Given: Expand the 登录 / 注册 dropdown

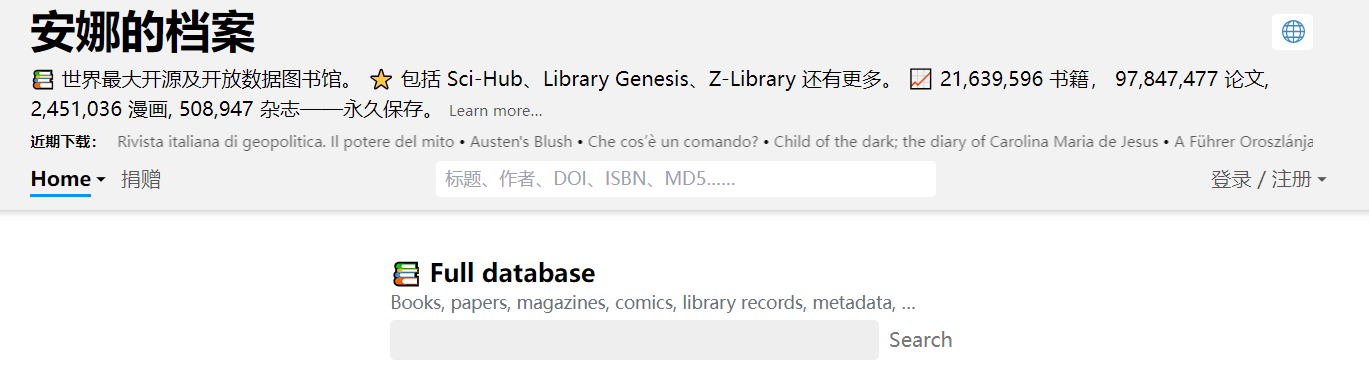Looking at the screenshot, I should (1269, 179).
